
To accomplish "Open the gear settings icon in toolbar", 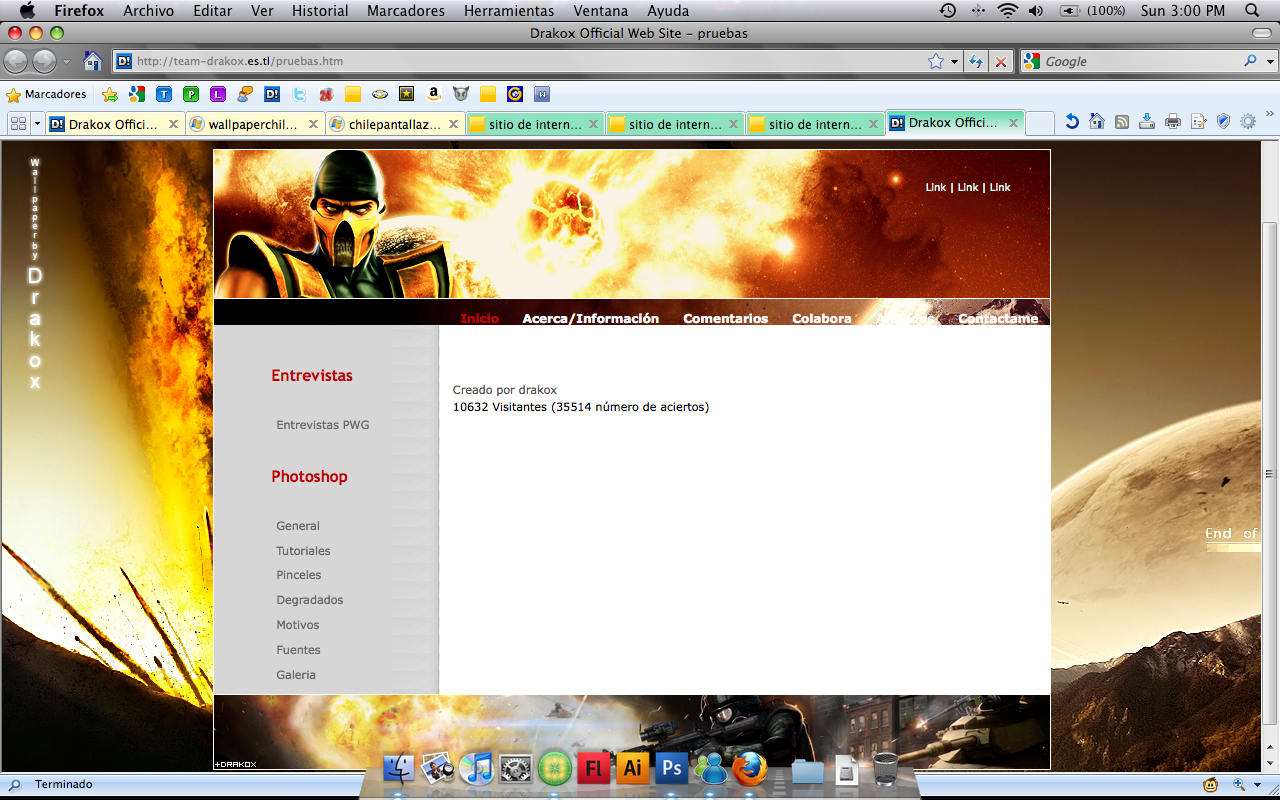I will (x=1248, y=122).
